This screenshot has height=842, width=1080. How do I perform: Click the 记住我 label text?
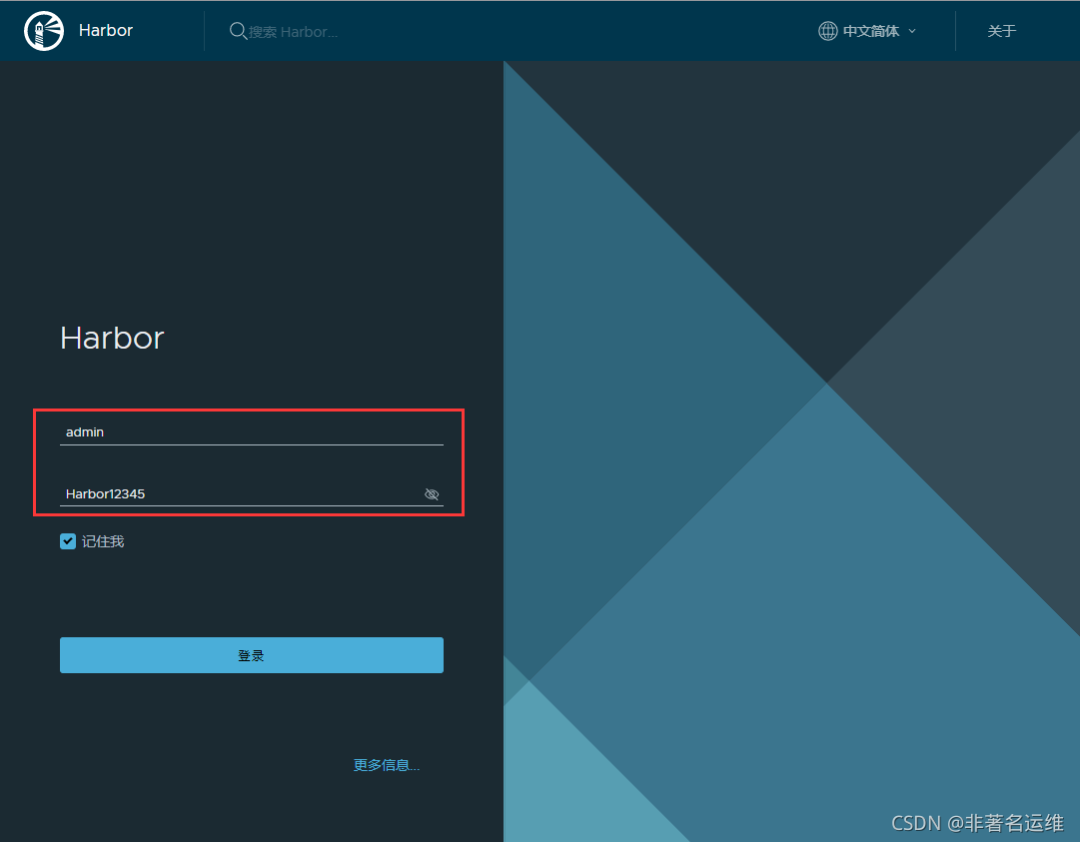(103, 542)
